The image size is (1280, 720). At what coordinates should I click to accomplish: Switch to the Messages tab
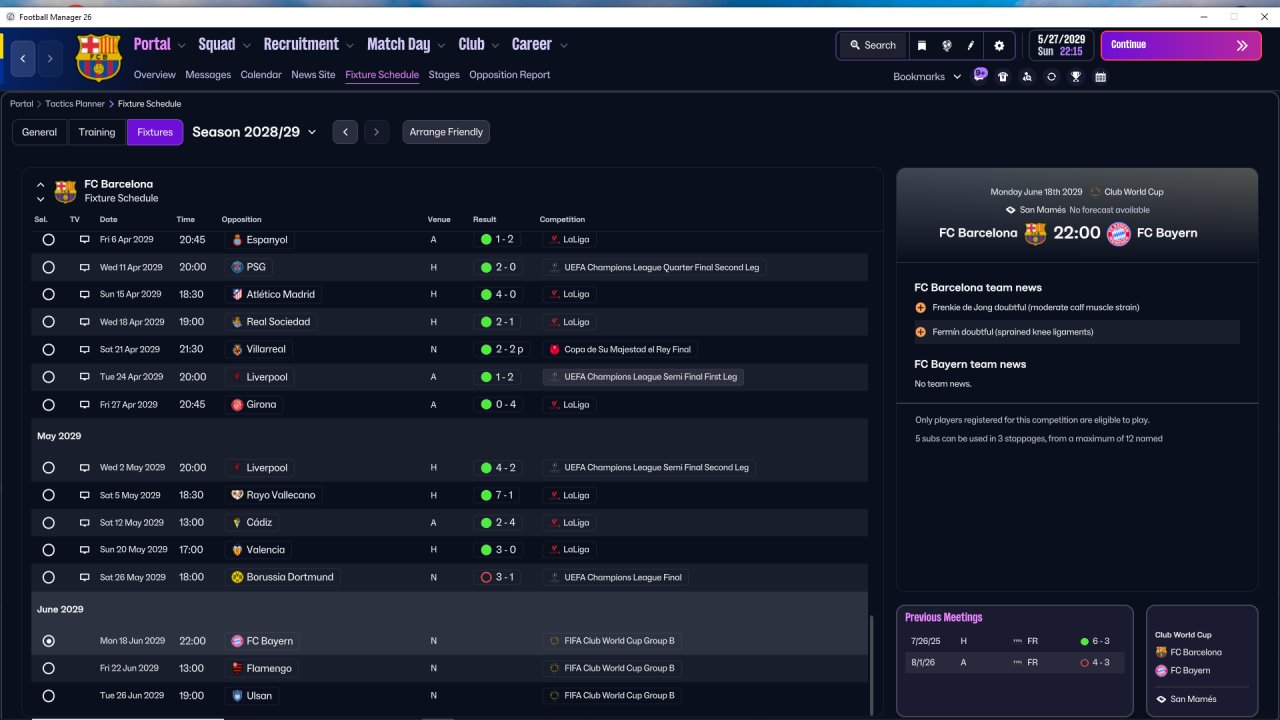208,75
